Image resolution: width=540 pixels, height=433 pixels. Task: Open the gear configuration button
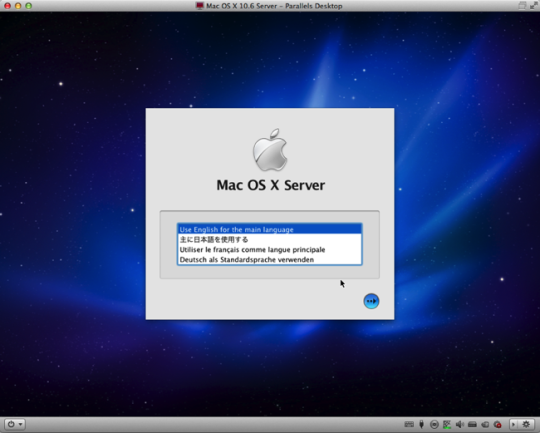[526, 424]
